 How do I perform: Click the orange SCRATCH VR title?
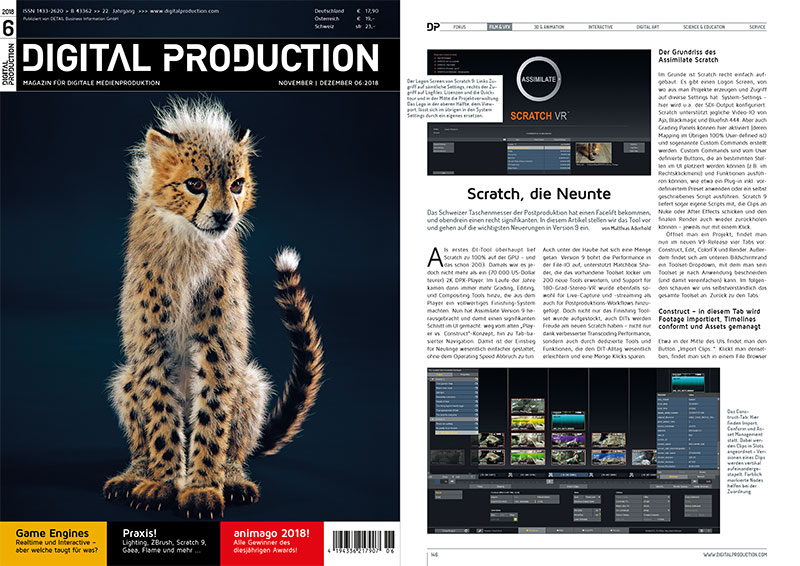pos(539,116)
